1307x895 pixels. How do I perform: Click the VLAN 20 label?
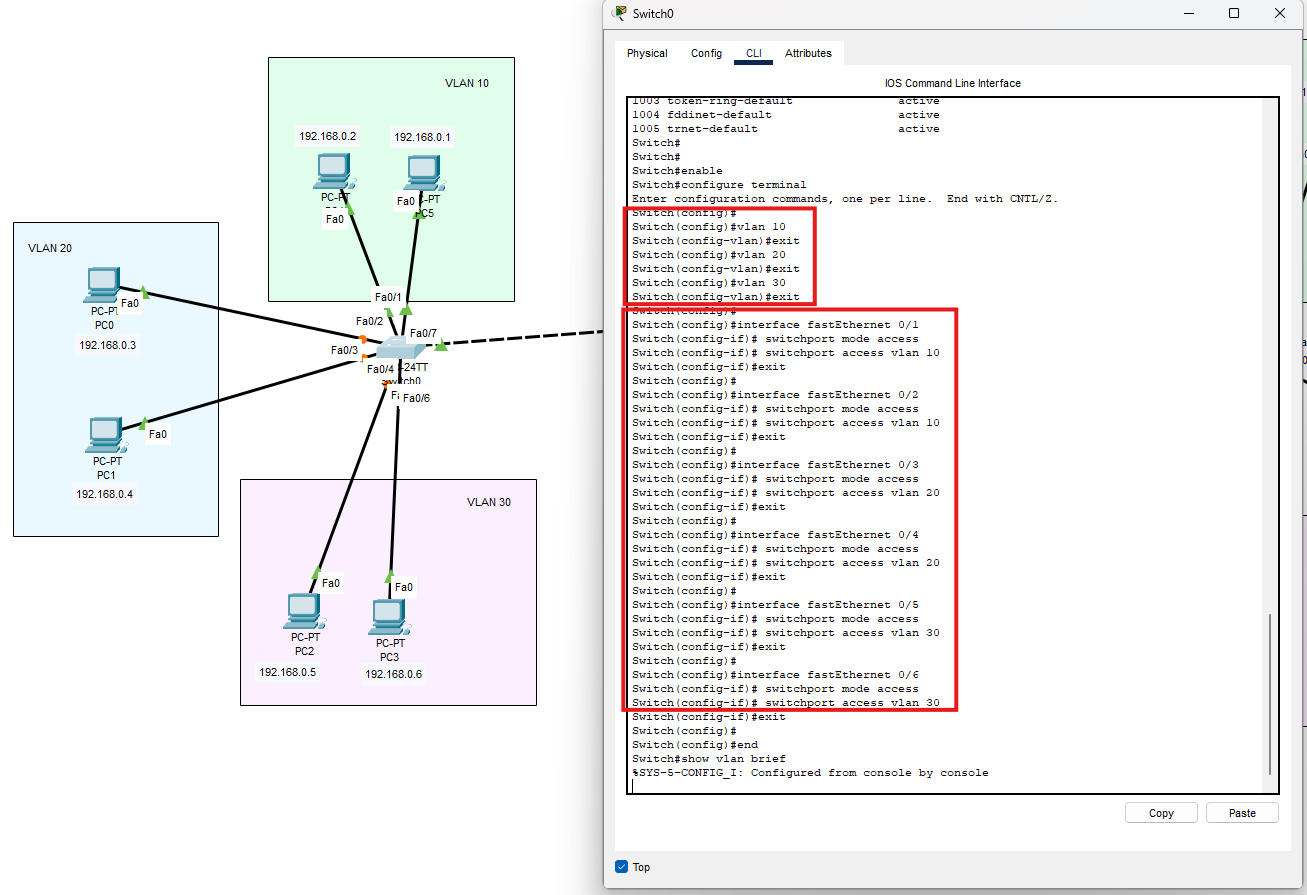pyautogui.click(x=50, y=248)
